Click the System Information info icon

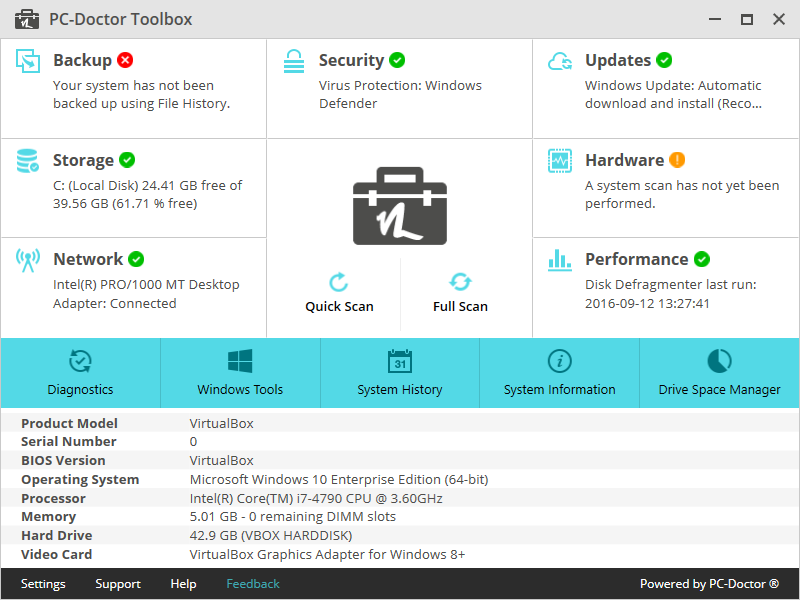[x=560, y=361]
